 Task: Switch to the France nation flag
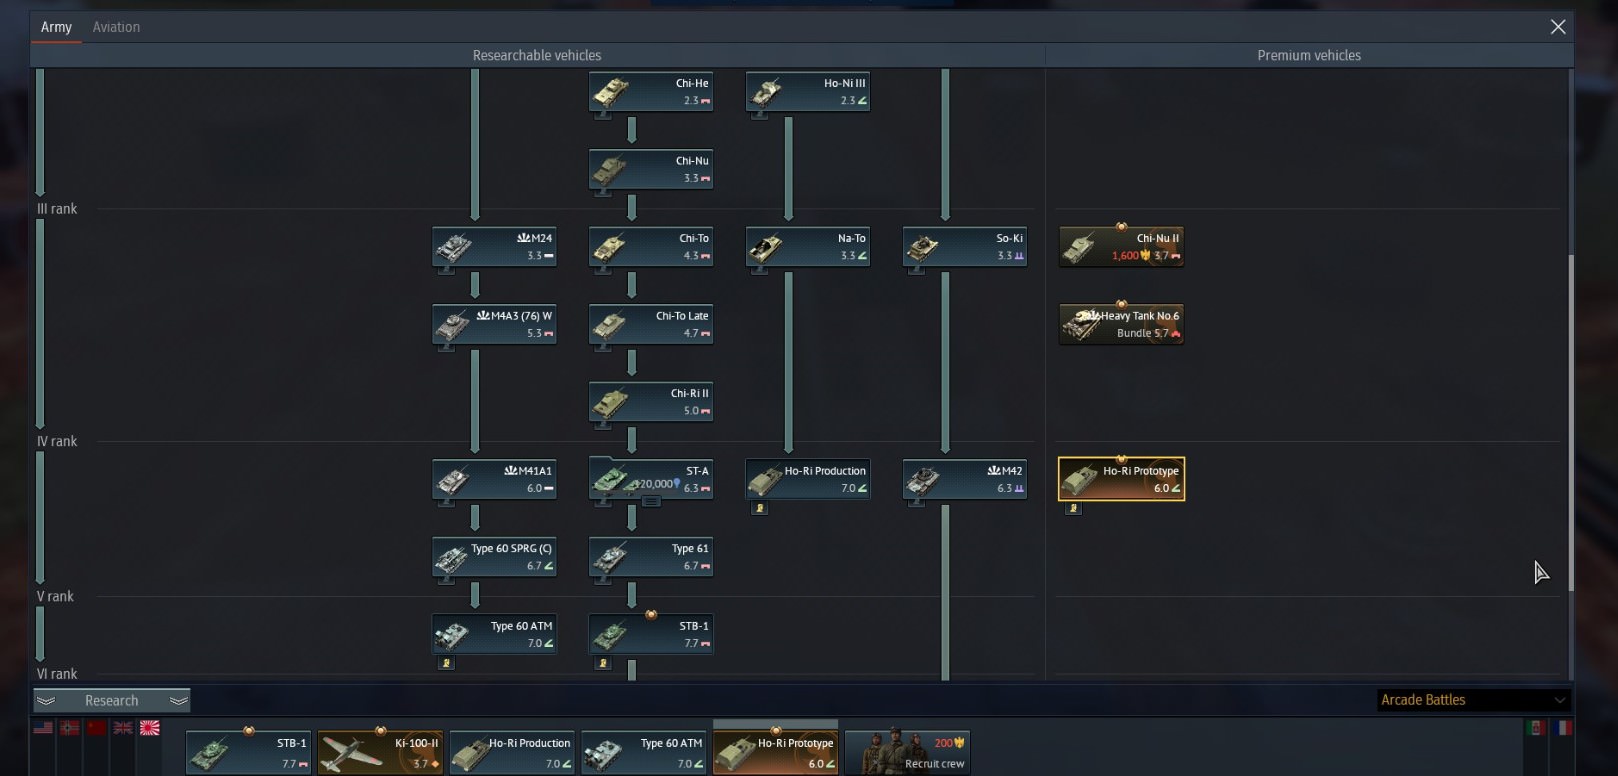click(x=1563, y=728)
